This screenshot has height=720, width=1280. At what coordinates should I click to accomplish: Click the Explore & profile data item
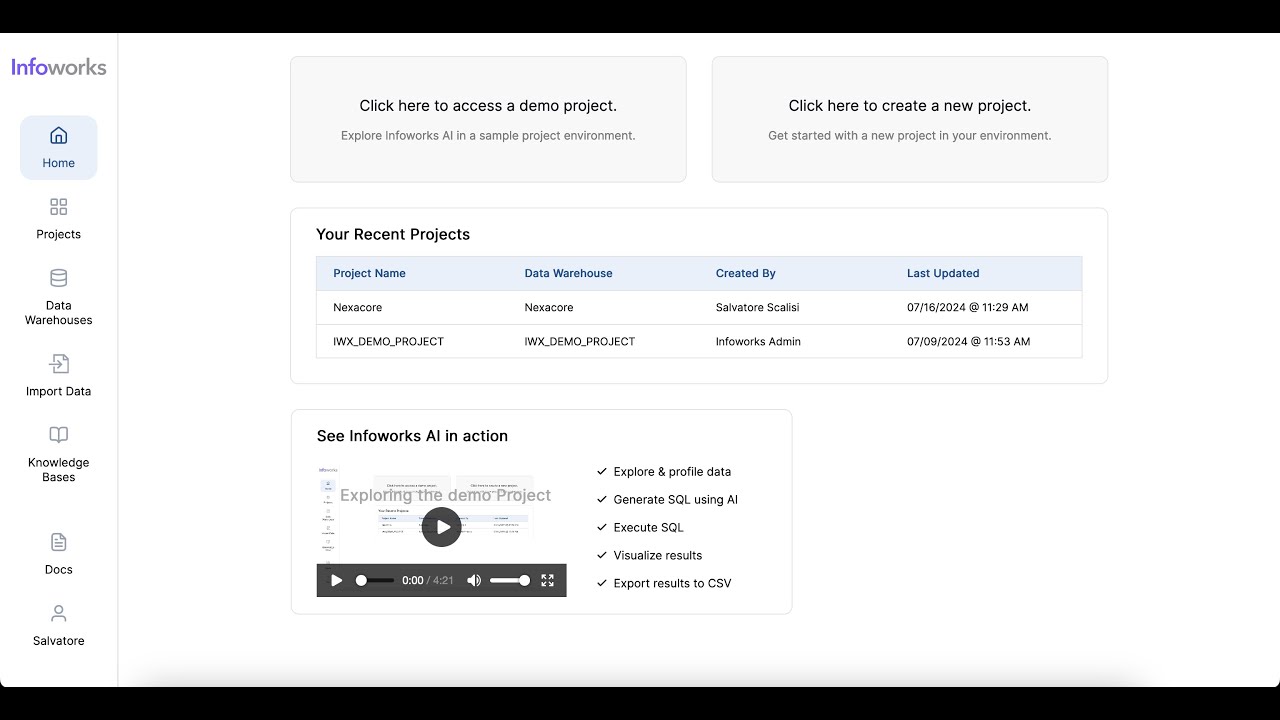point(672,471)
